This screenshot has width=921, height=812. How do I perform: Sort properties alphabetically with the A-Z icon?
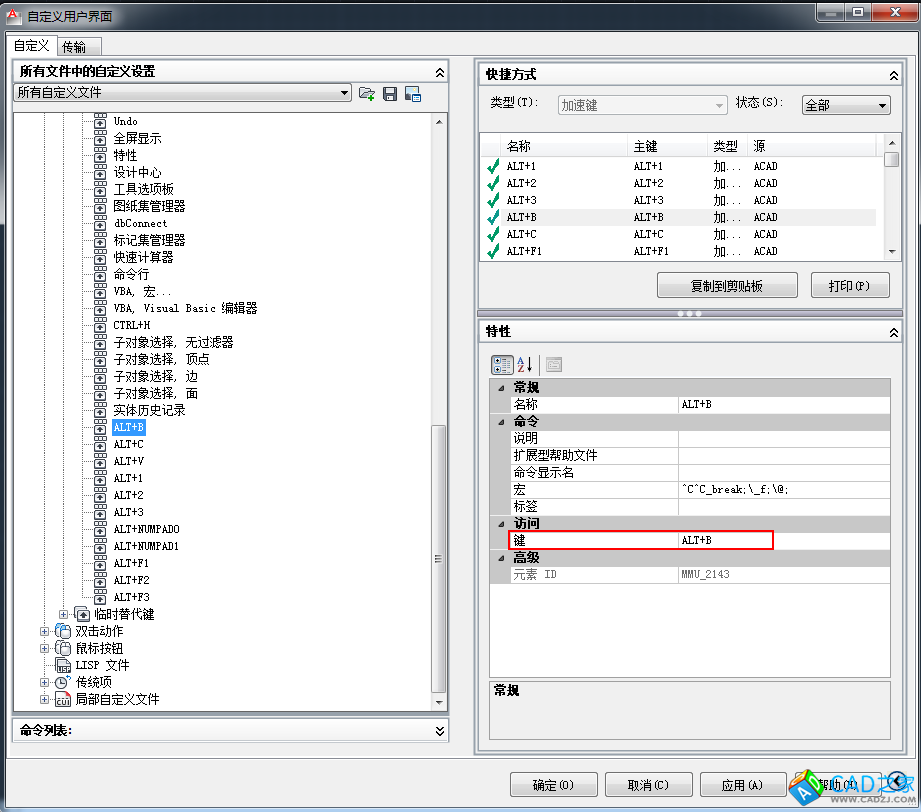point(526,365)
